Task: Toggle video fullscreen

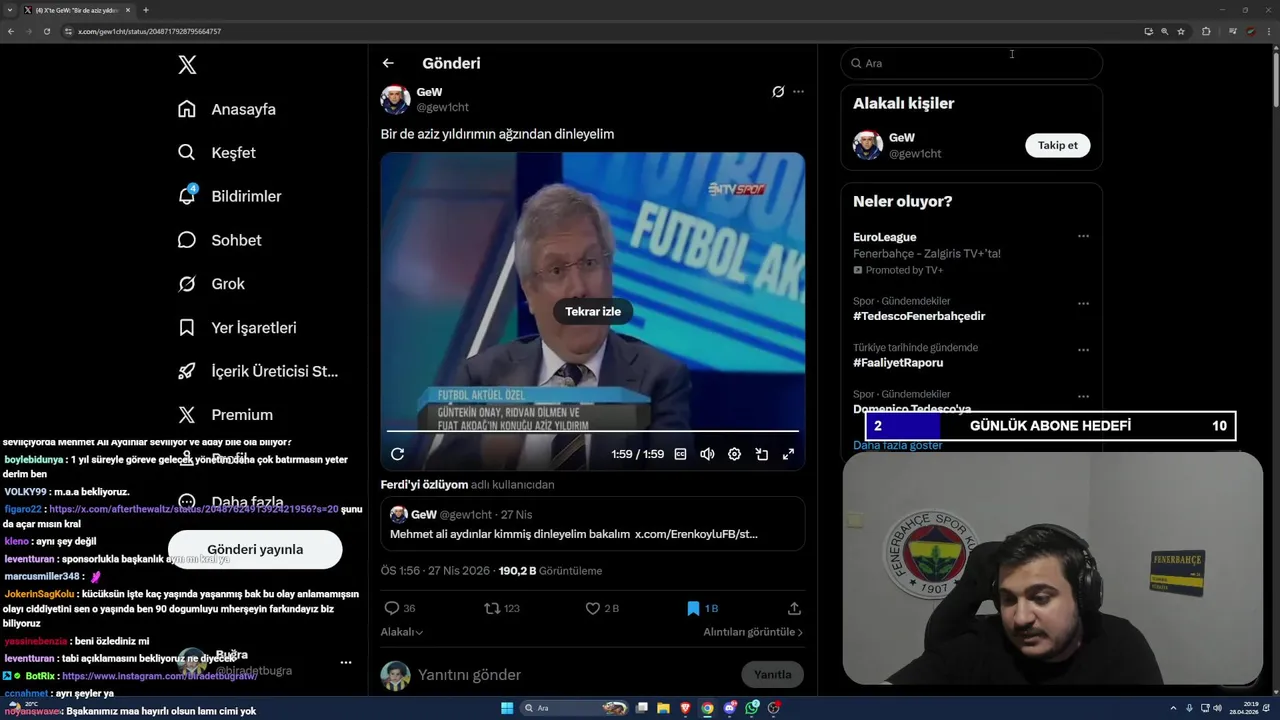Action: pos(788,454)
